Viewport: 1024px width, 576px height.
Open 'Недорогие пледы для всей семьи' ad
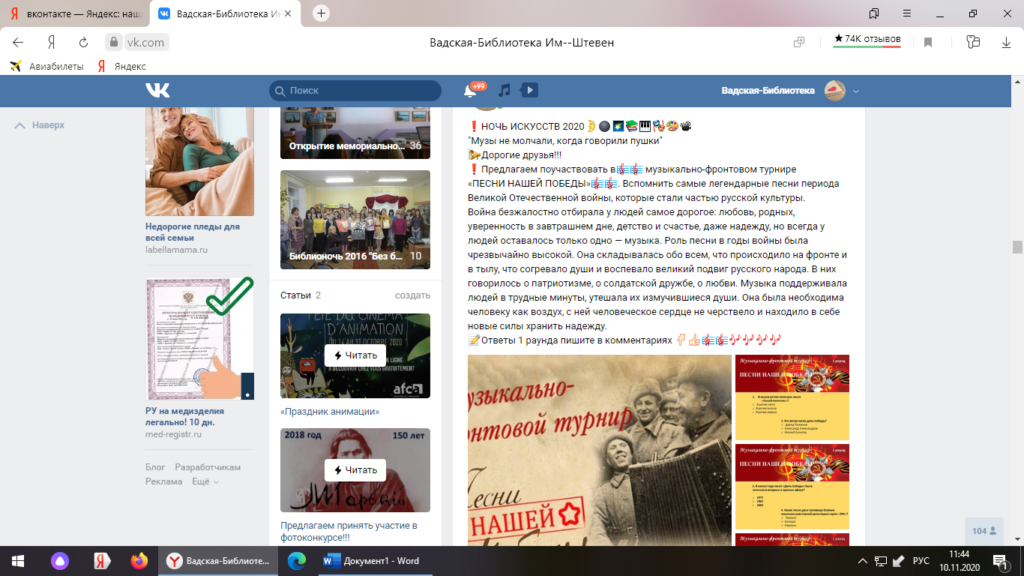click(193, 232)
